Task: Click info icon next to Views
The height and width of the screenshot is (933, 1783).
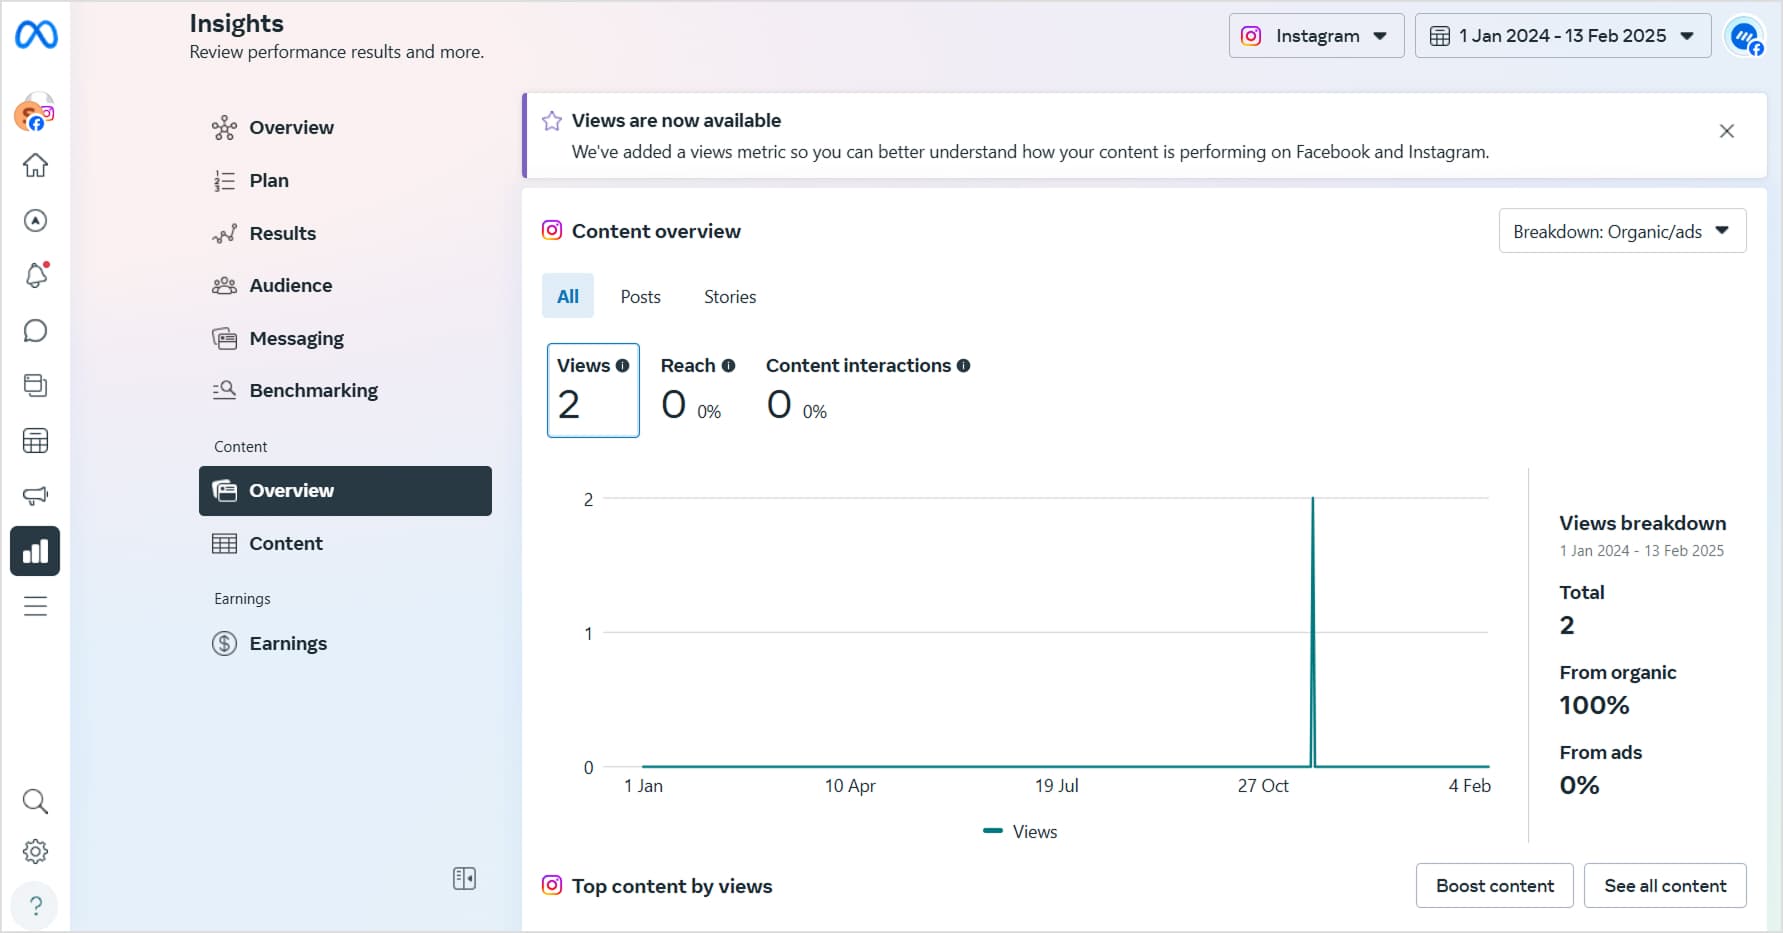Action: 623,366
